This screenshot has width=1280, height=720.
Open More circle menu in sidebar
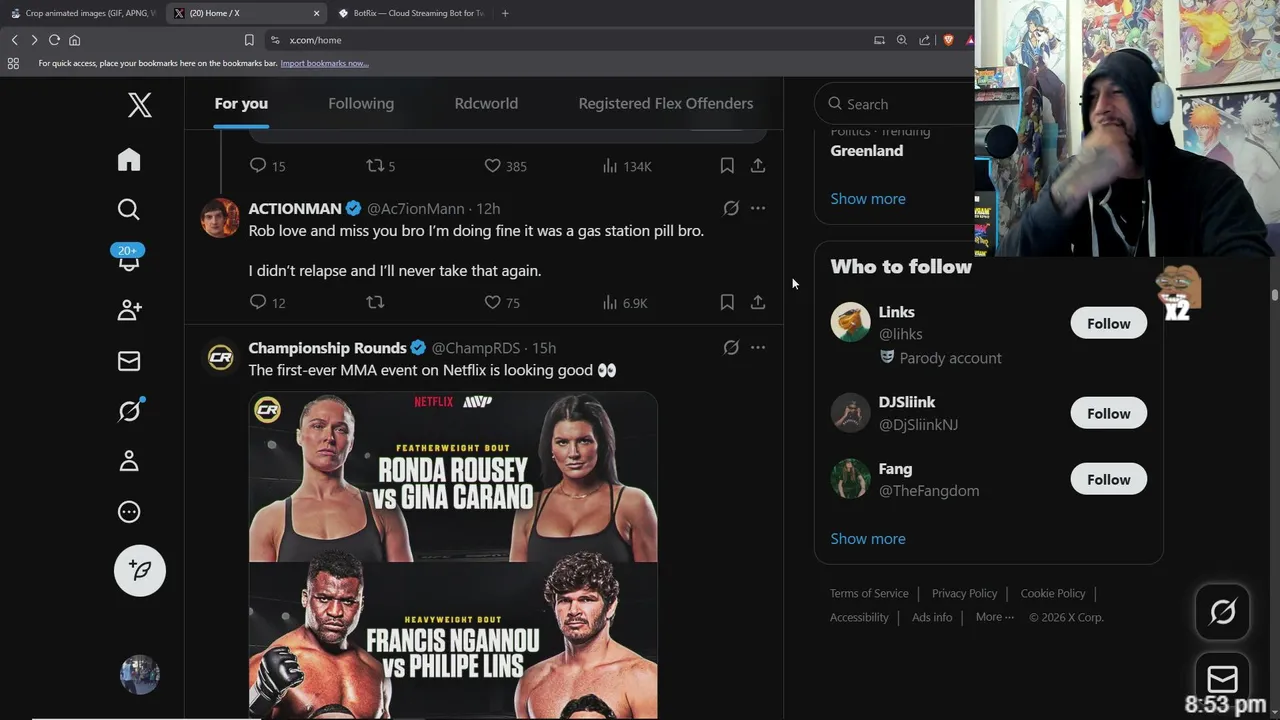pos(129,512)
